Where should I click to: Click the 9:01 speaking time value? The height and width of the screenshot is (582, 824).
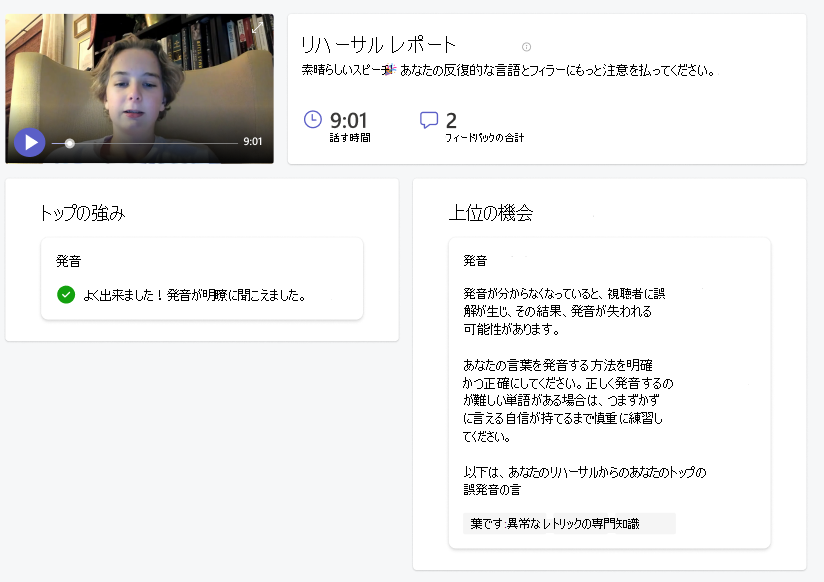[x=348, y=121]
